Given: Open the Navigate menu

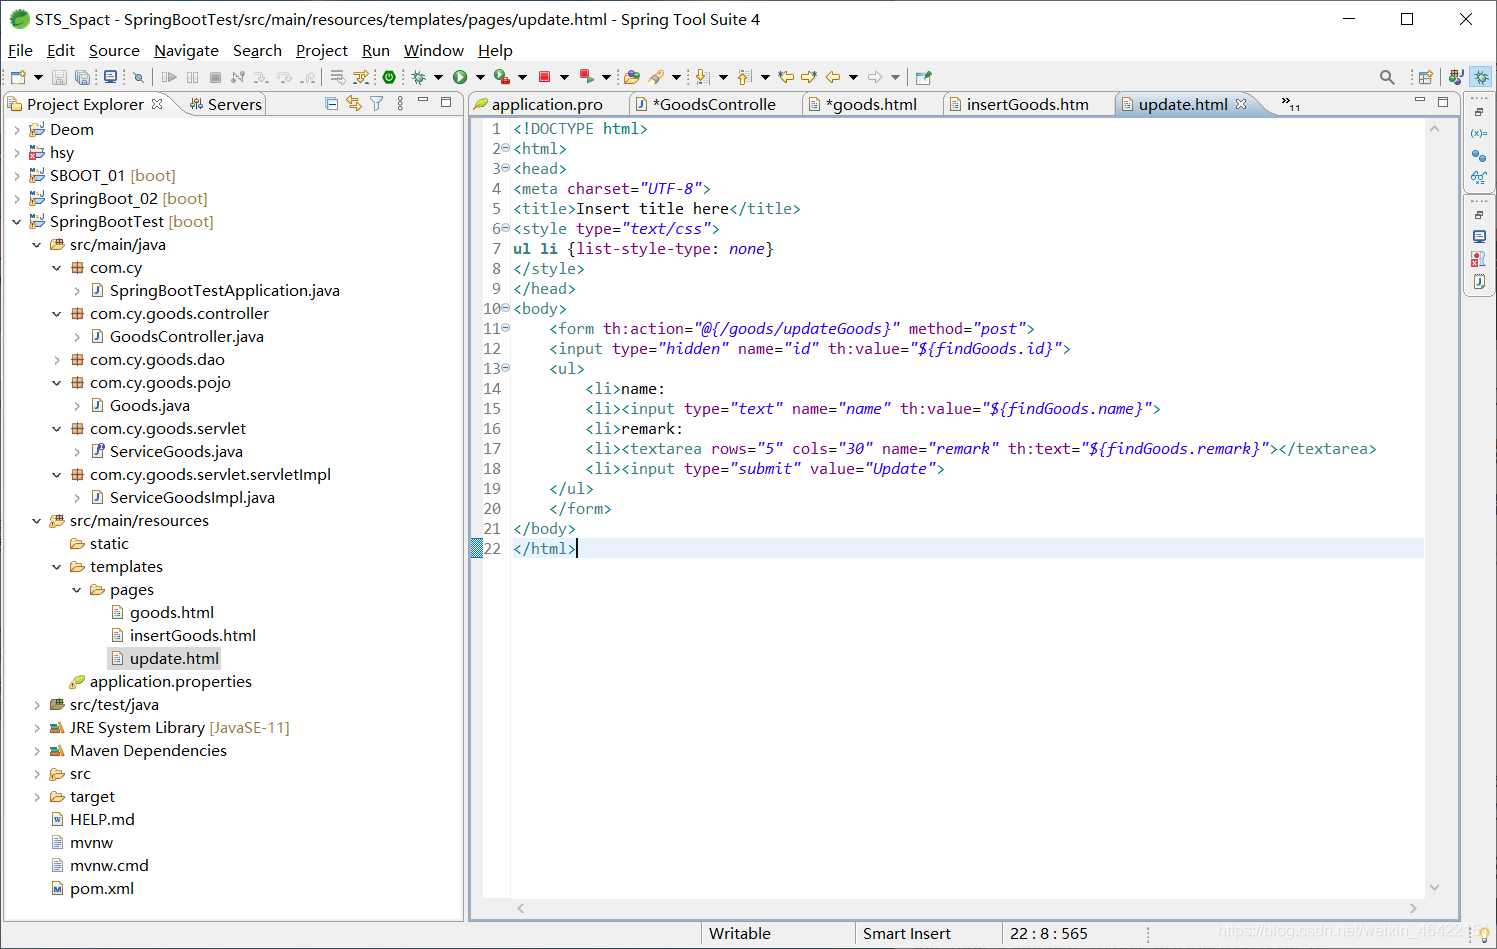Looking at the screenshot, I should click(186, 50).
